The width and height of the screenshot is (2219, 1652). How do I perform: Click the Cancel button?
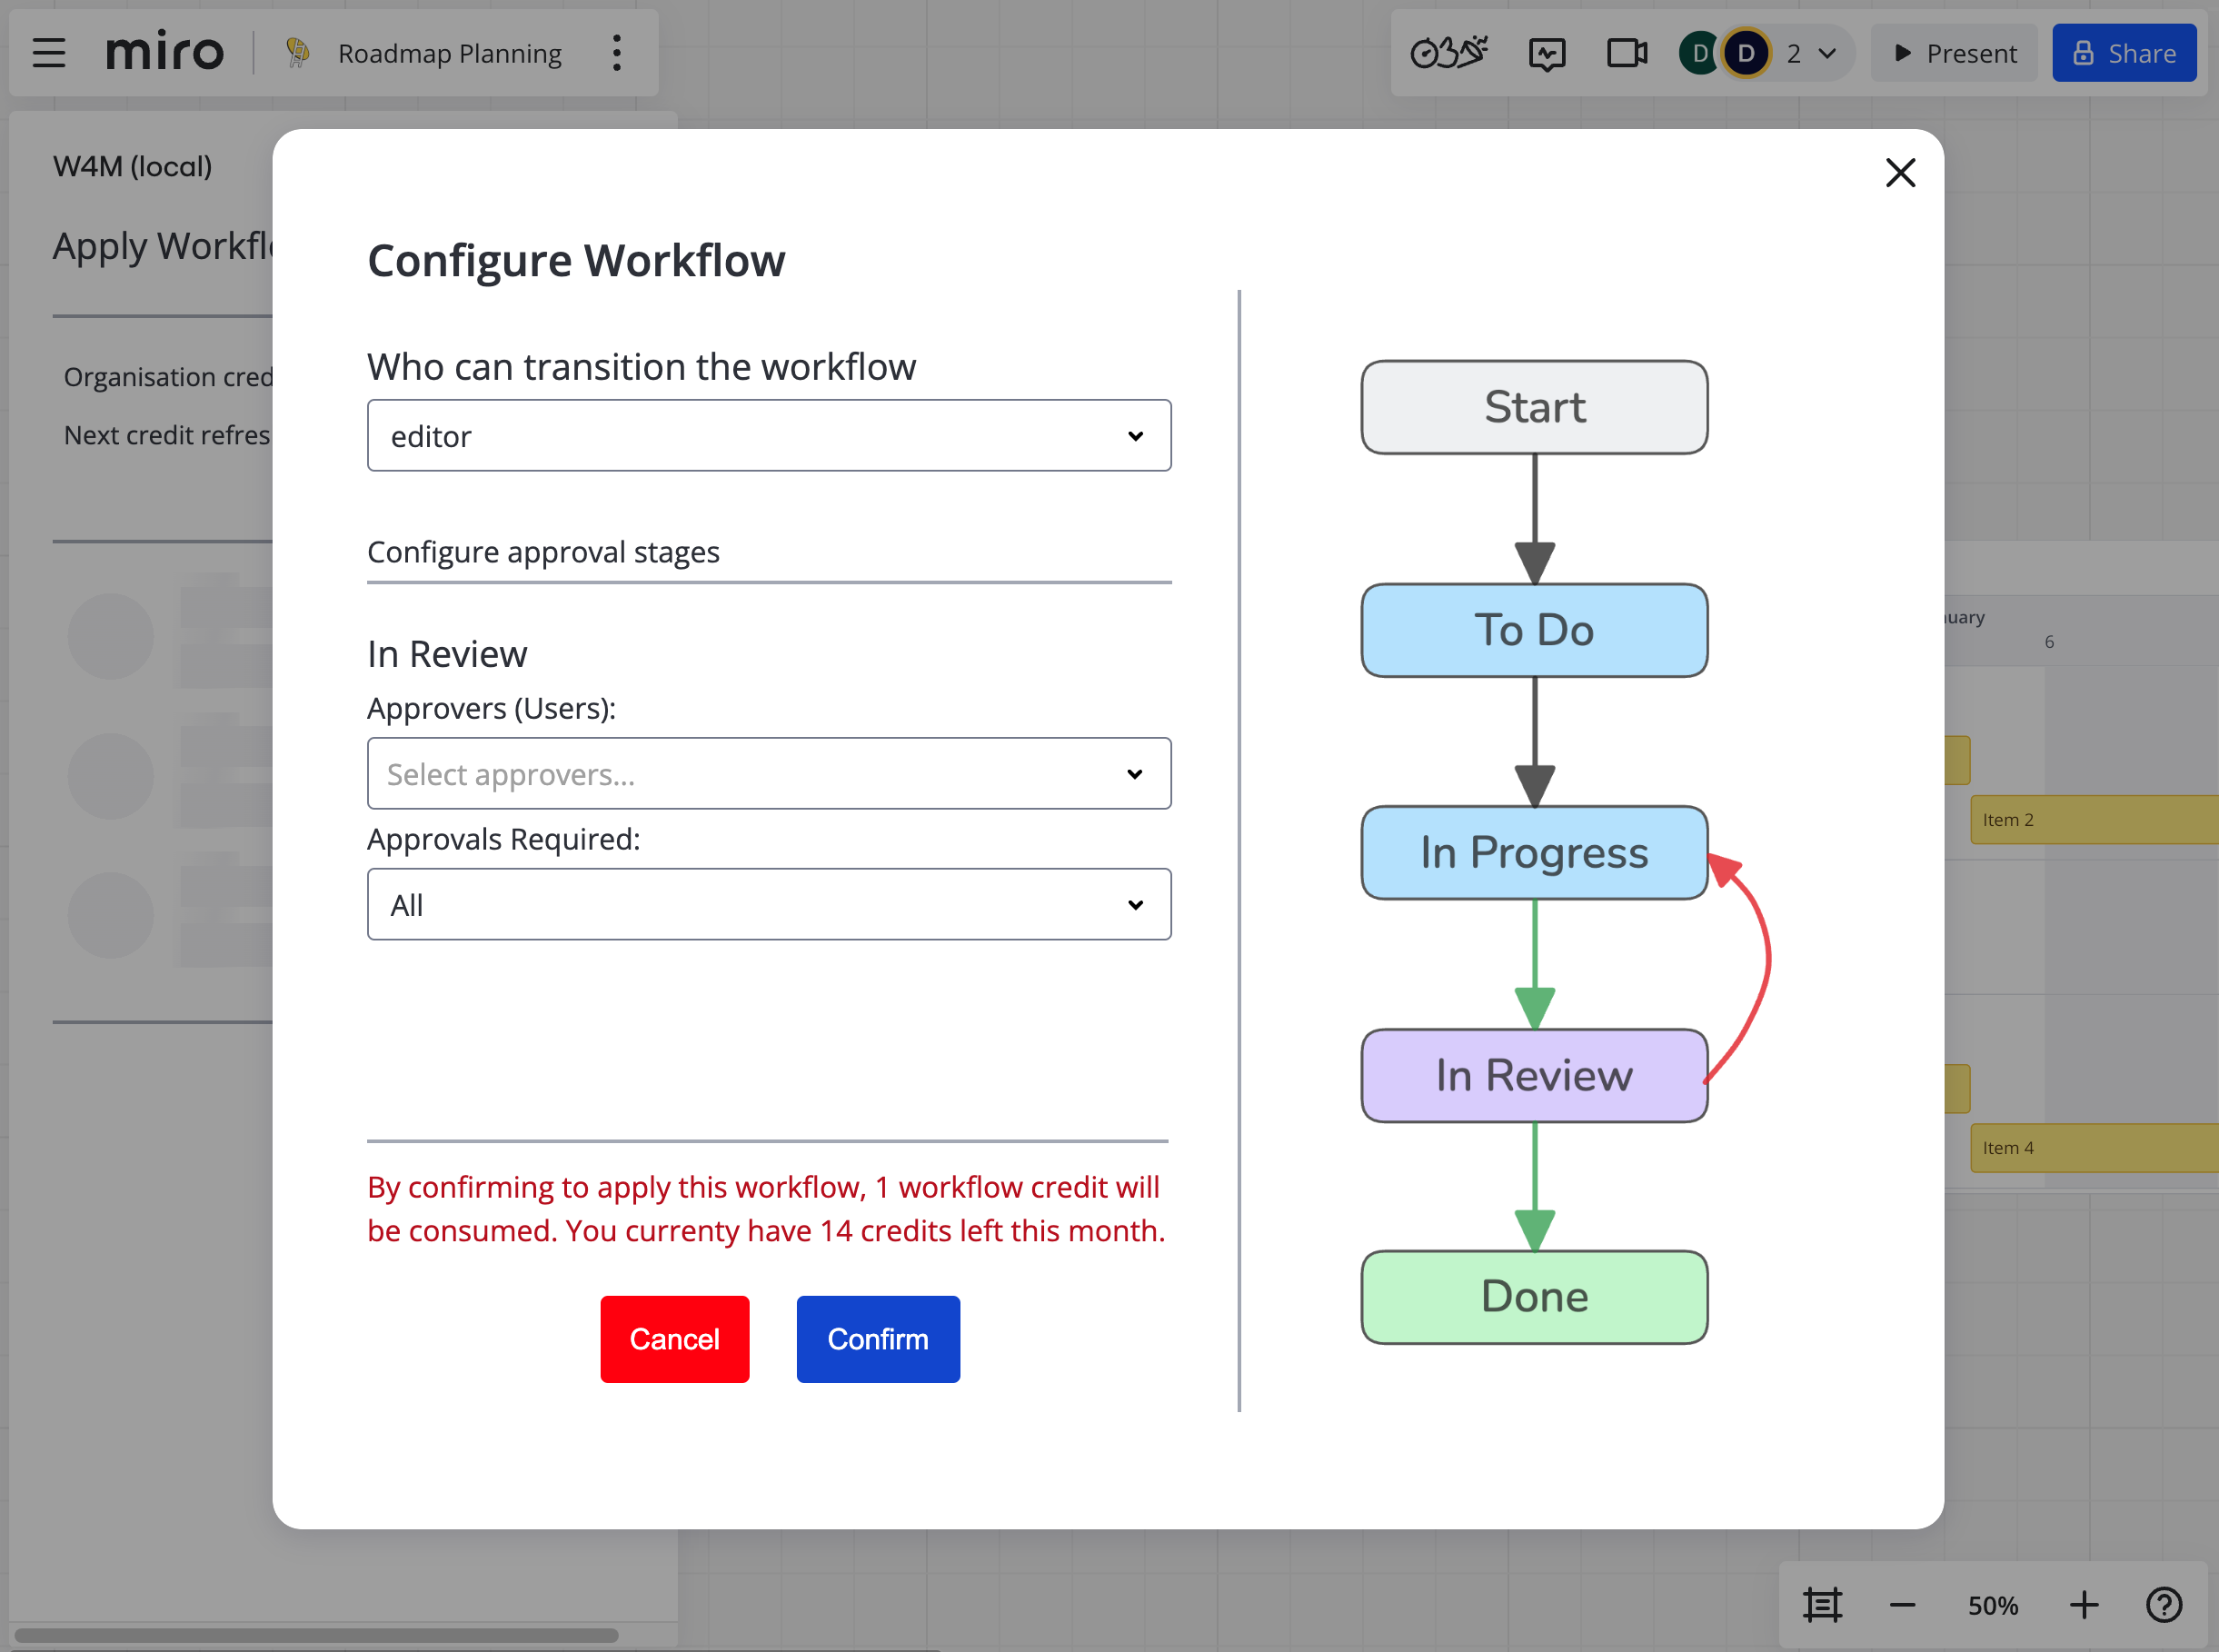(673, 1338)
